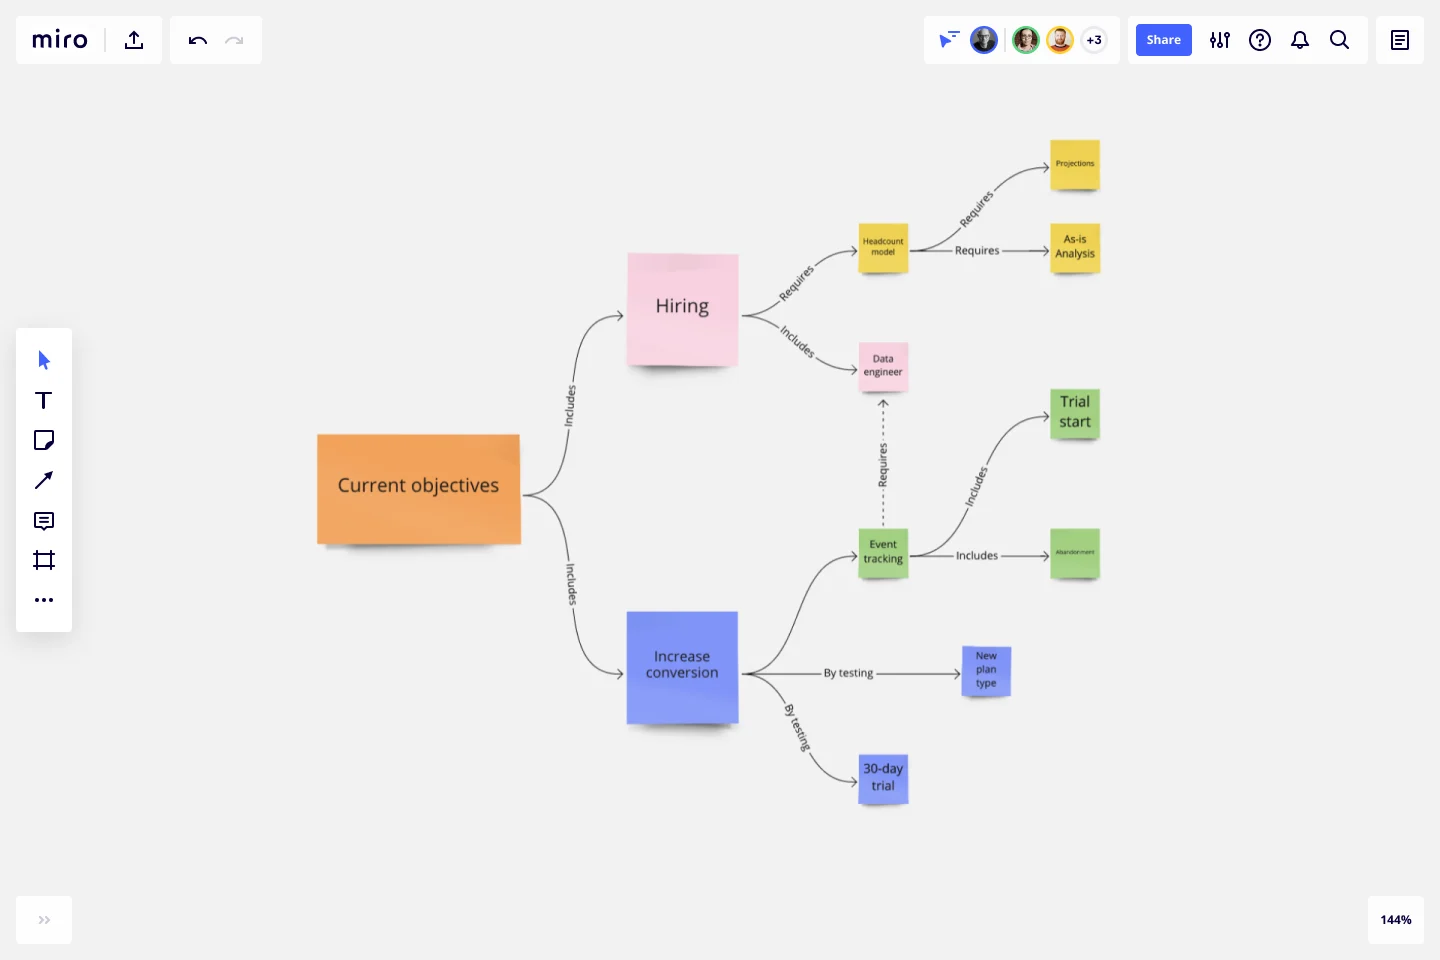1440x960 pixels.
Task: Open the notes sidebar panel
Action: click(x=1399, y=40)
